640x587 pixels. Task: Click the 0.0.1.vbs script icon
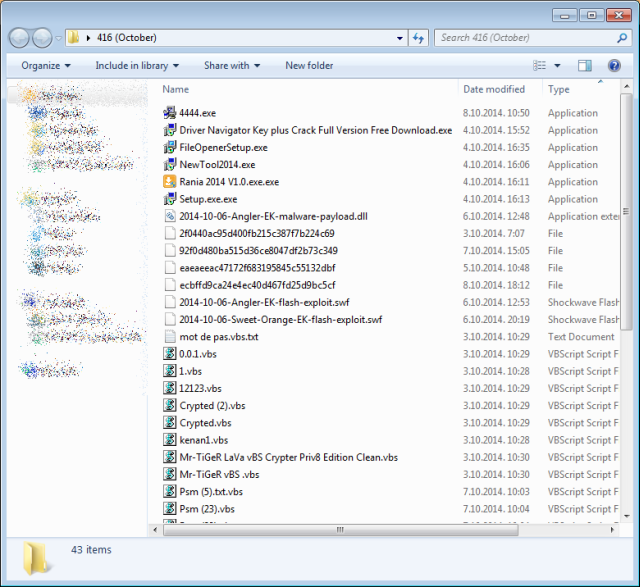pos(169,354)
